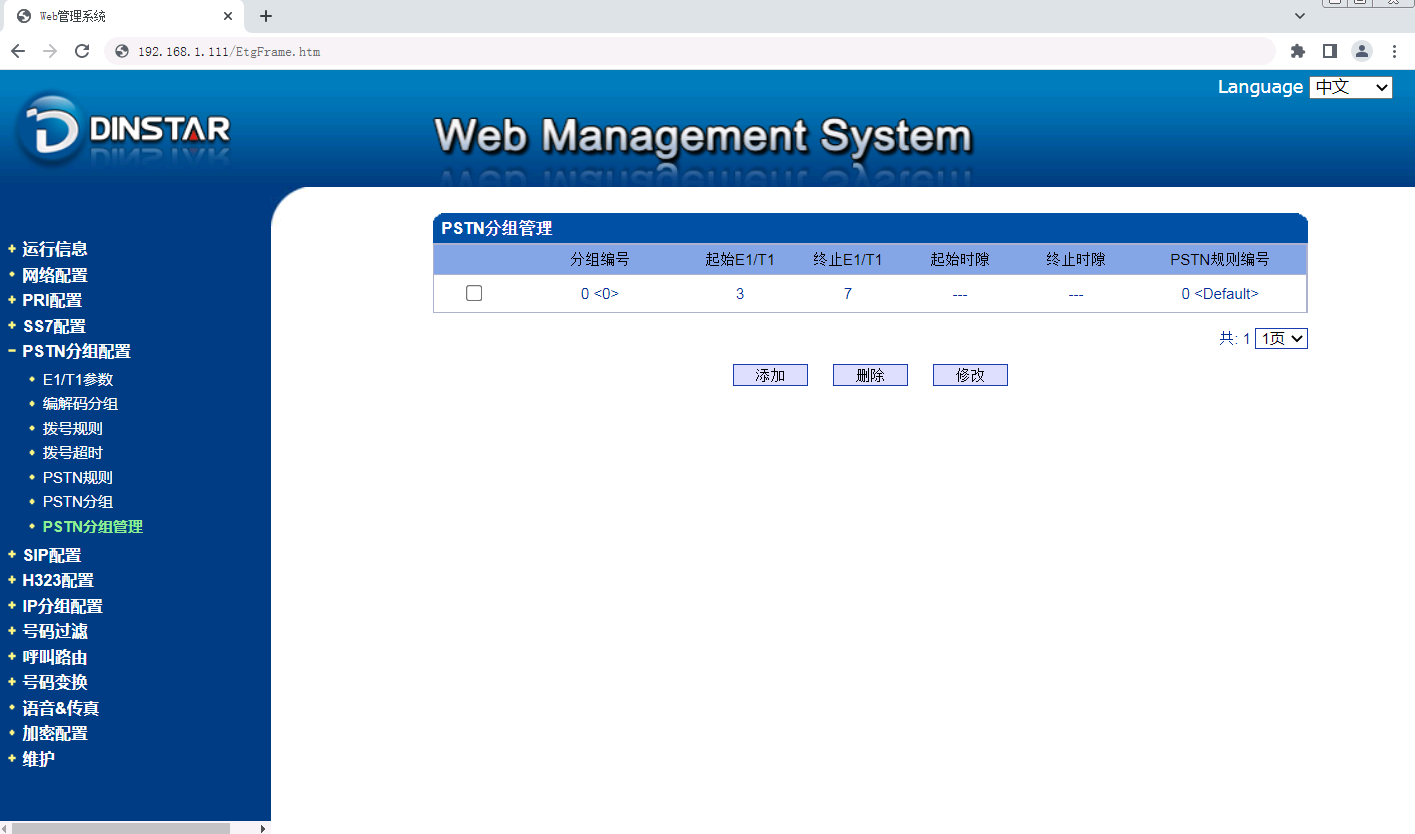Click the Dinstar logo
This screenshot has height=834, width=1415.
[124, 129]
